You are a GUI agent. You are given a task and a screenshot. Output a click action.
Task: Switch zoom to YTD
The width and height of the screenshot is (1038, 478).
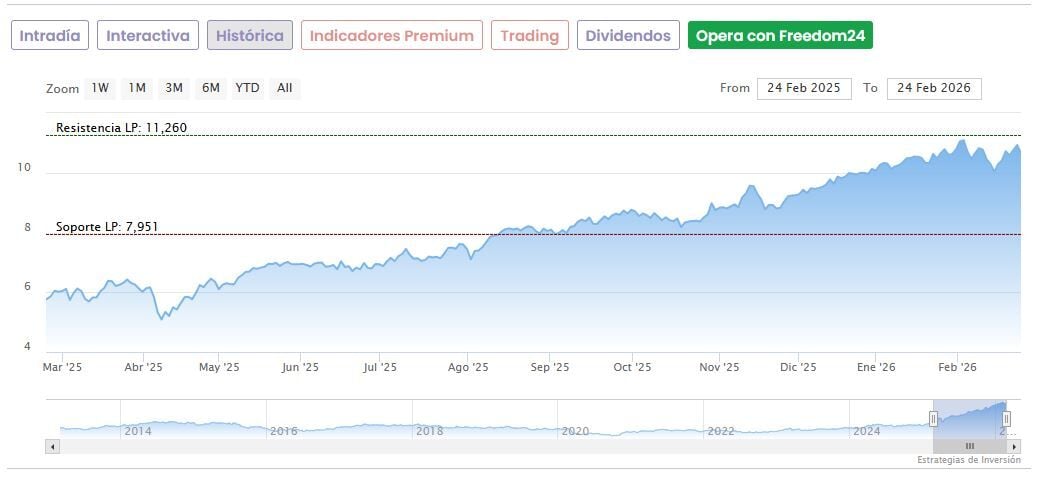tap(247, 88)
